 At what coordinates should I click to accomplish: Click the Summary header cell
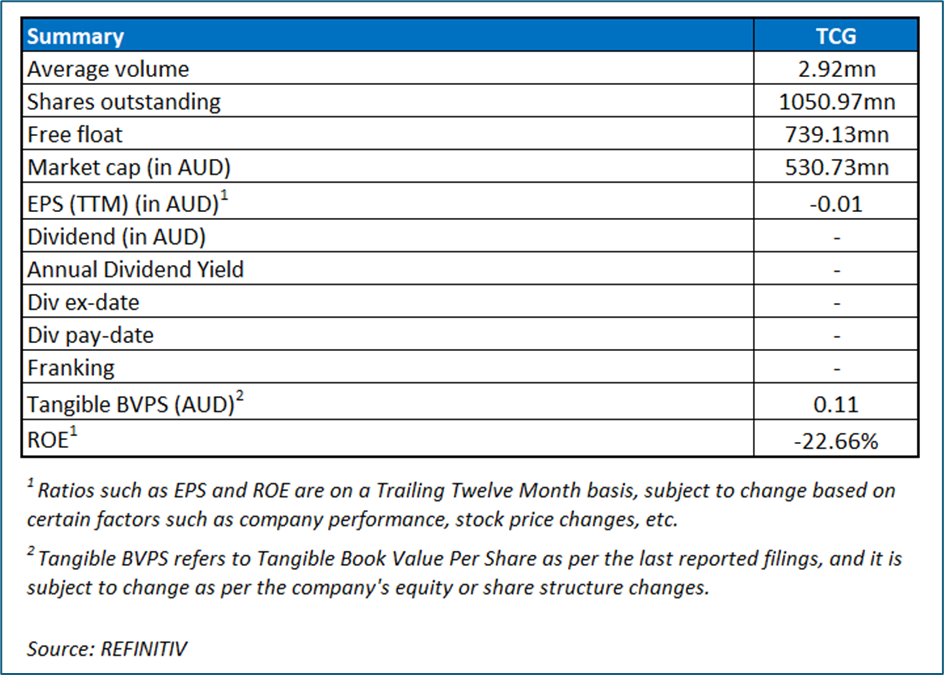click(x=76, y=37)
